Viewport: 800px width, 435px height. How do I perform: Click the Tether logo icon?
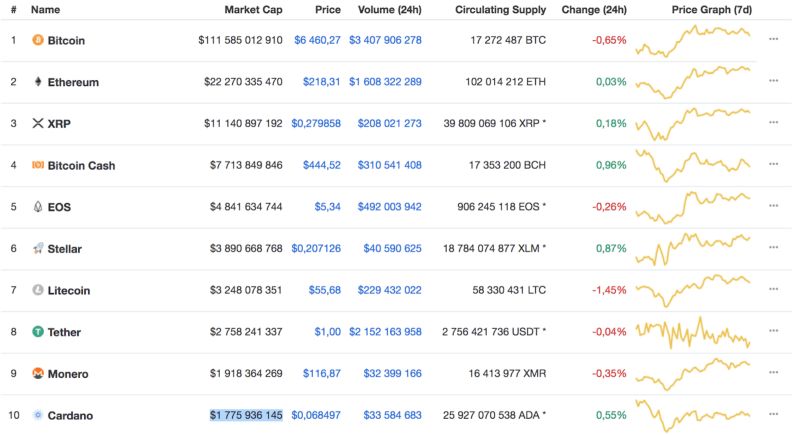(x=38, y=332)
